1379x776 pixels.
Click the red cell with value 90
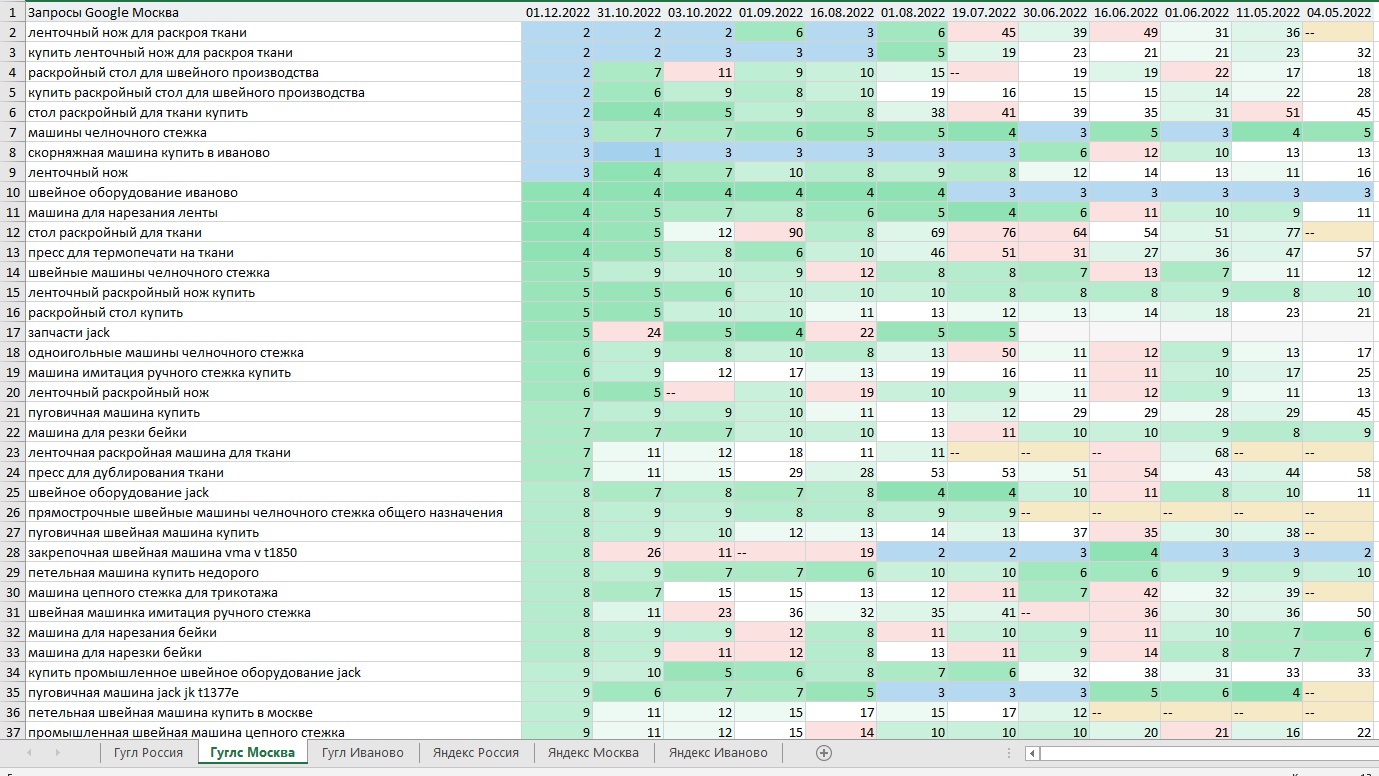pyautogui.click(x=771, y=232)
